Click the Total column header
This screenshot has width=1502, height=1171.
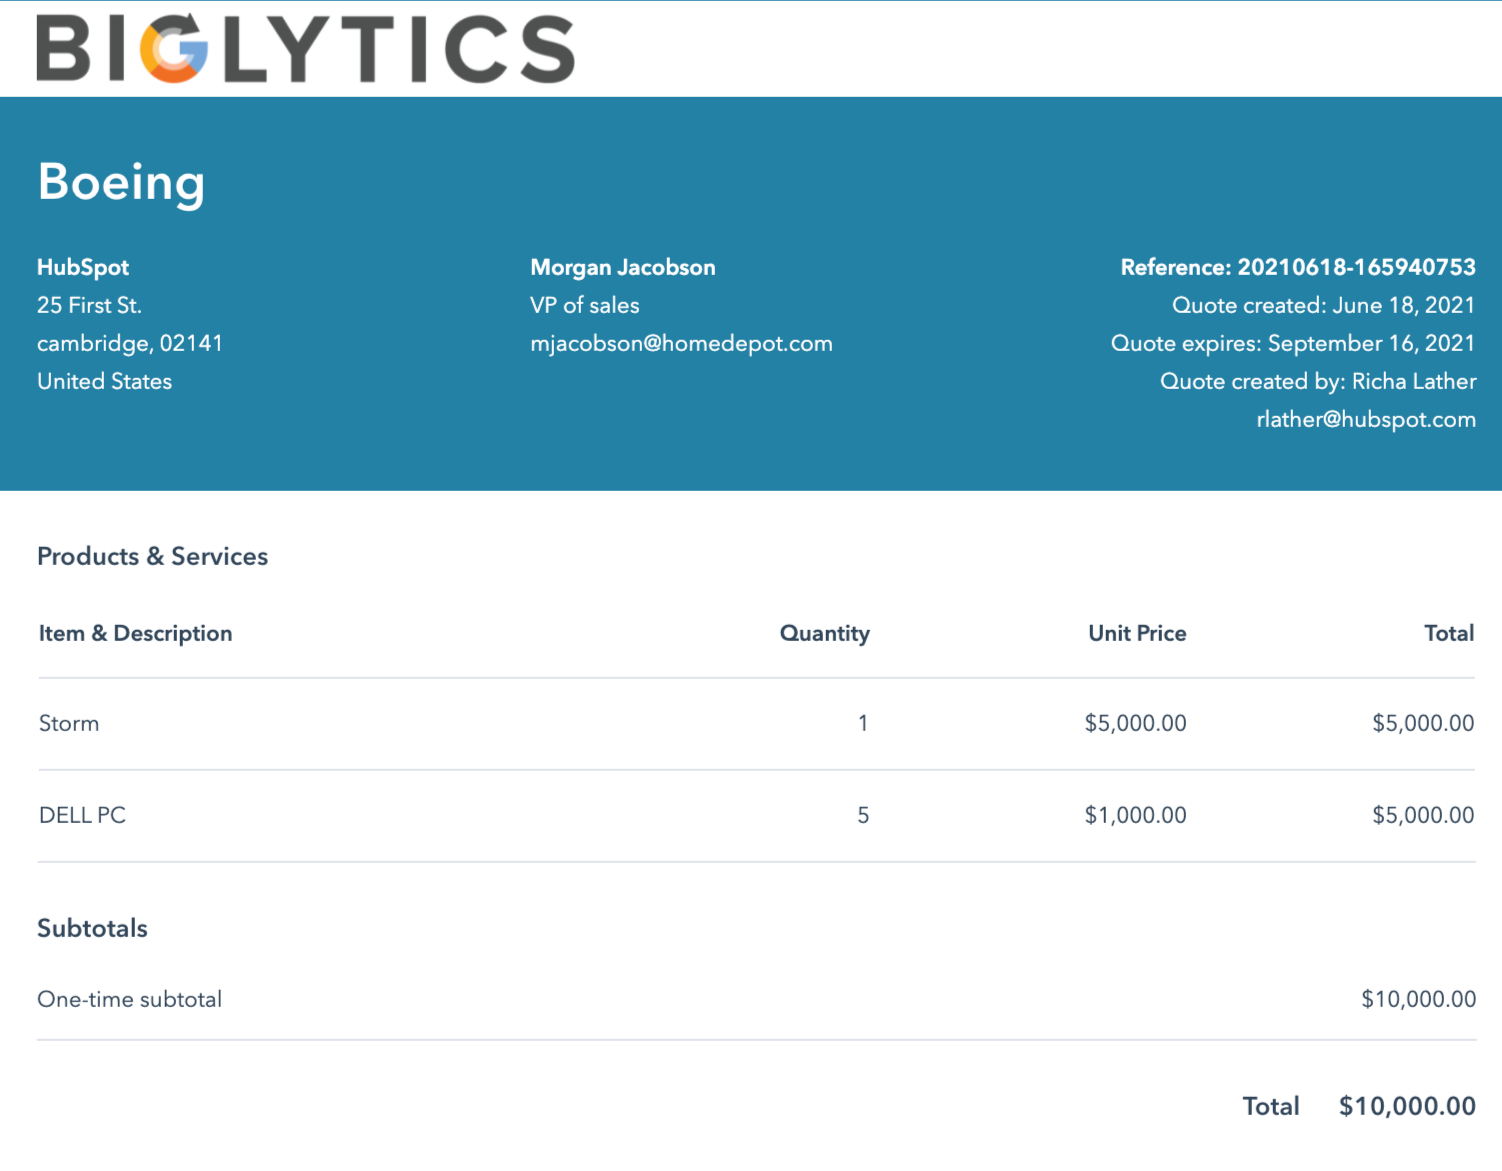tap(1449, 633)
